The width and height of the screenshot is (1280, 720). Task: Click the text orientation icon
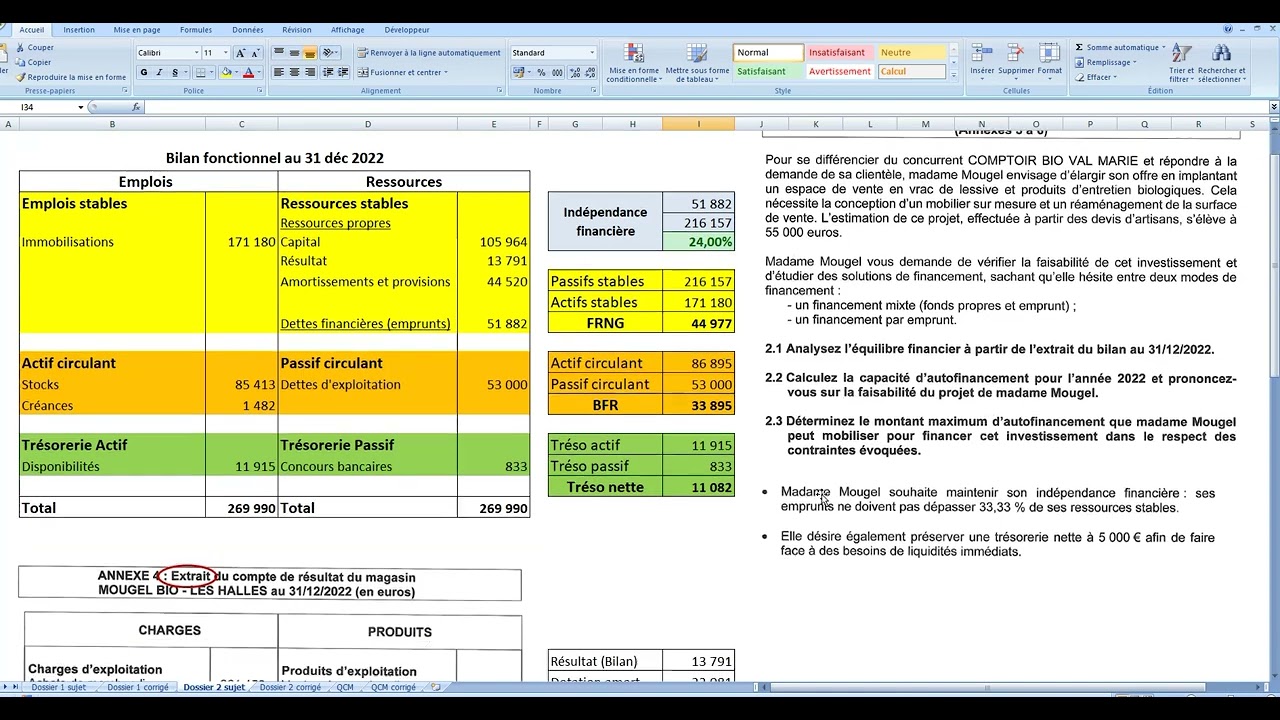click(330, 53)
